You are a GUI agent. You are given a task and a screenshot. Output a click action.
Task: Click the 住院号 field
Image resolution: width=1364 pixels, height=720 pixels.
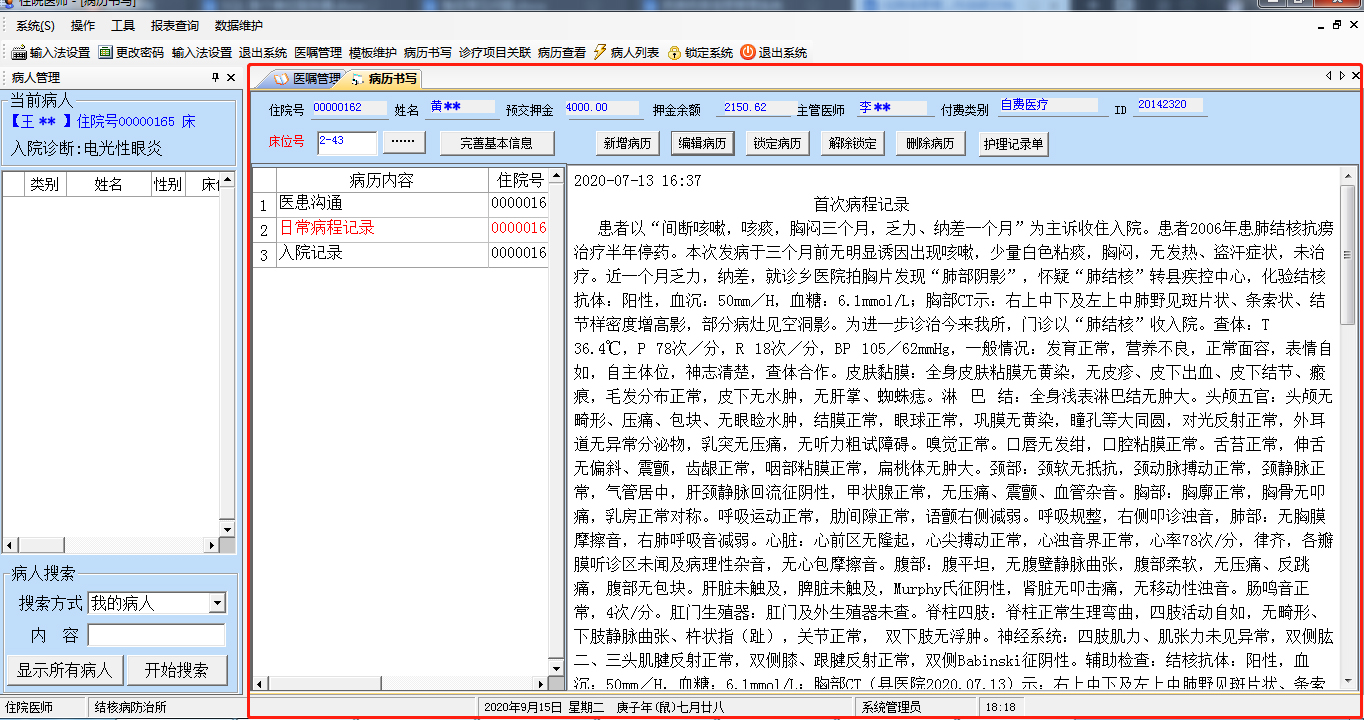click(348, 108)
